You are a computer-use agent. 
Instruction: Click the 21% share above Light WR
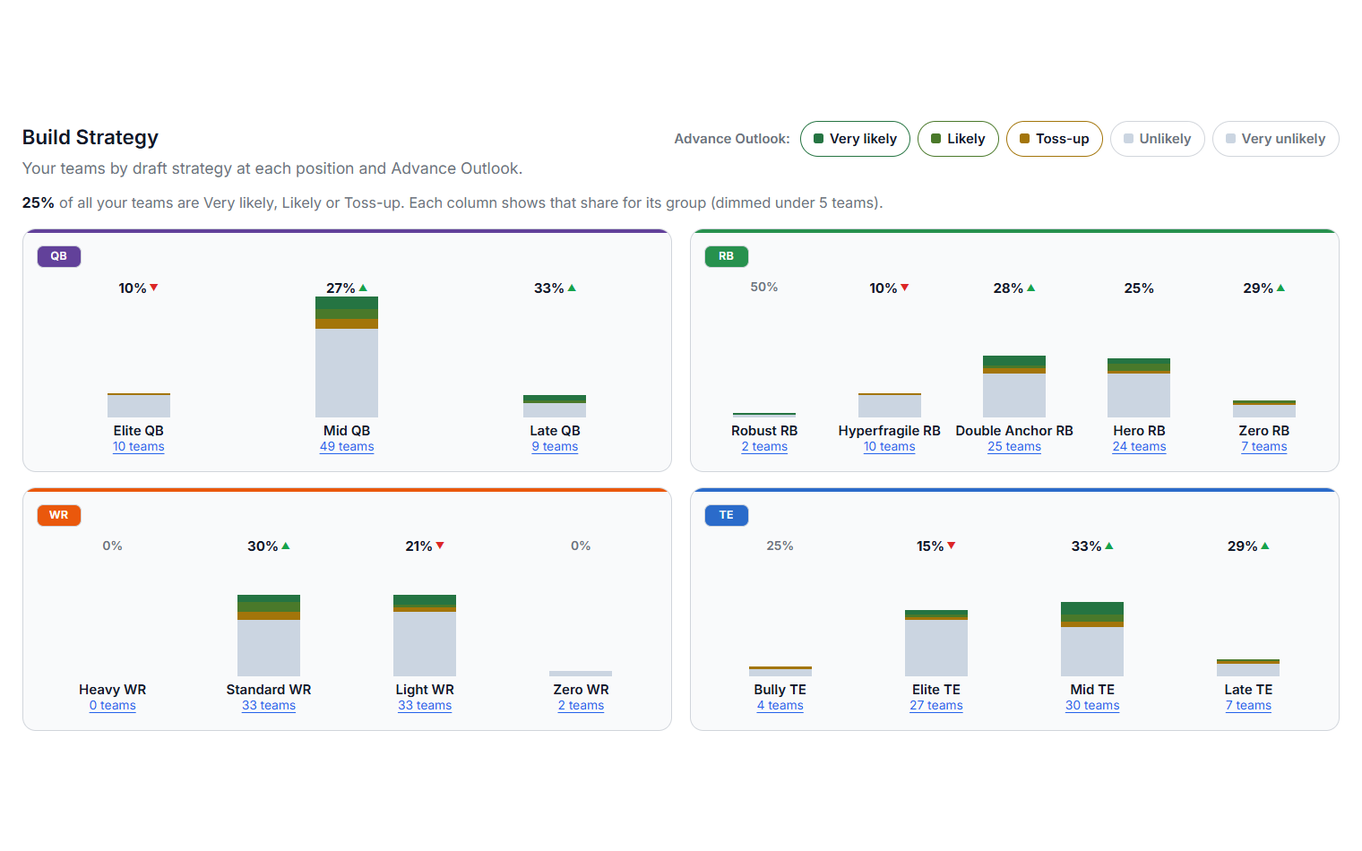click(x=425, y=546)
